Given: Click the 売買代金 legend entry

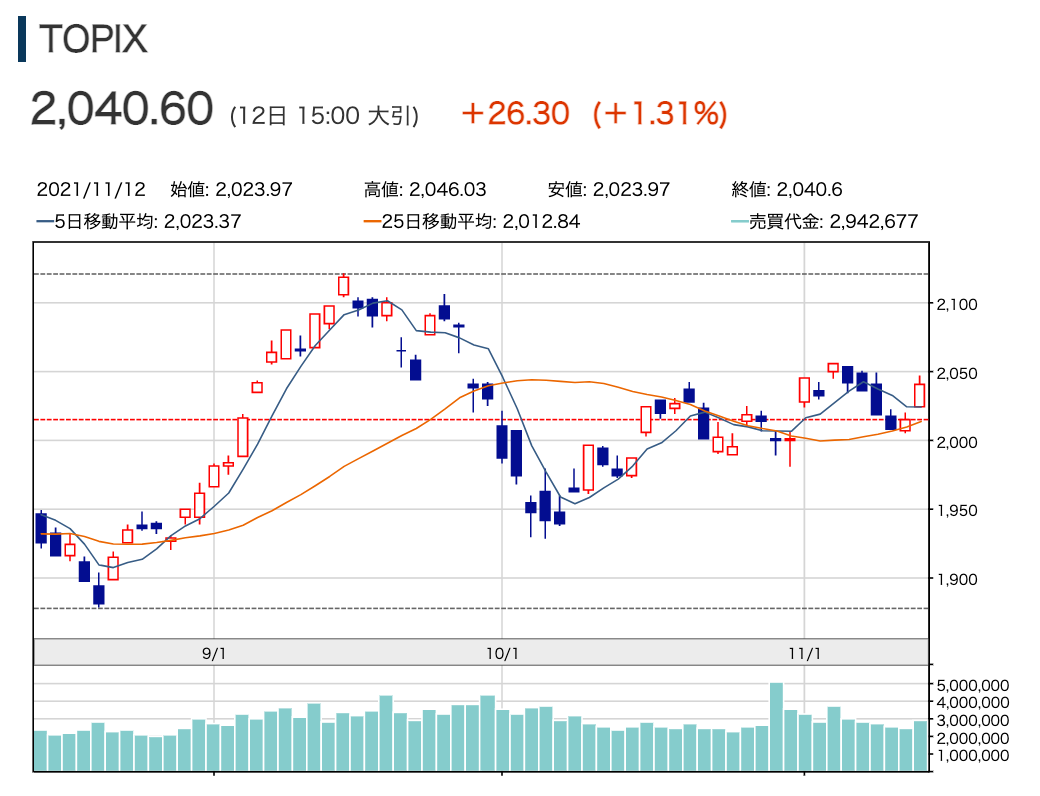Looking at the screenshot, I should 824,221.
